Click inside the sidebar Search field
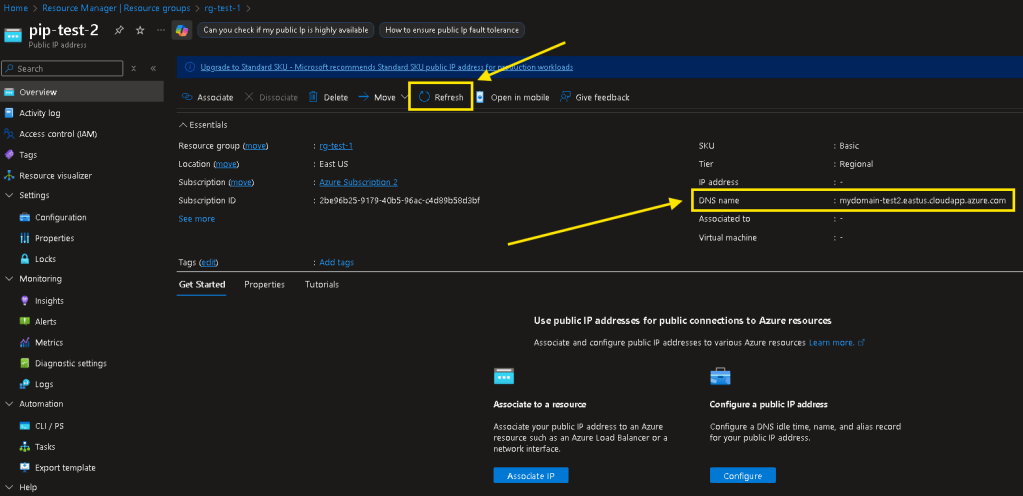 coord(65,69)
